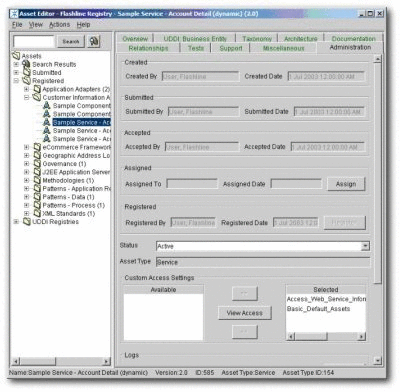Click the XML Standards folder icon
Image resolution: width=400 pixels, height=392 pixels.
pos(37,214)
